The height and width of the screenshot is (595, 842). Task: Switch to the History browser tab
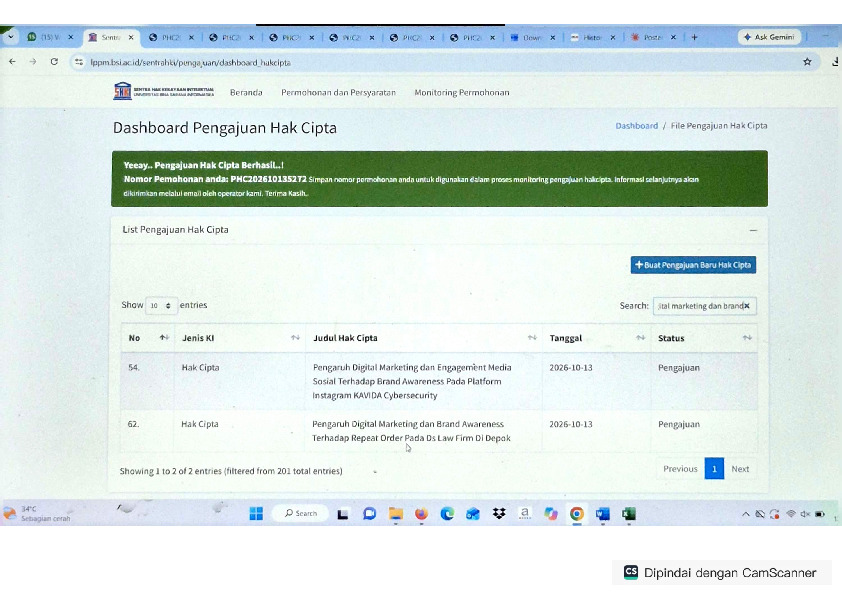pyautogui.click(x=592, y=38)
